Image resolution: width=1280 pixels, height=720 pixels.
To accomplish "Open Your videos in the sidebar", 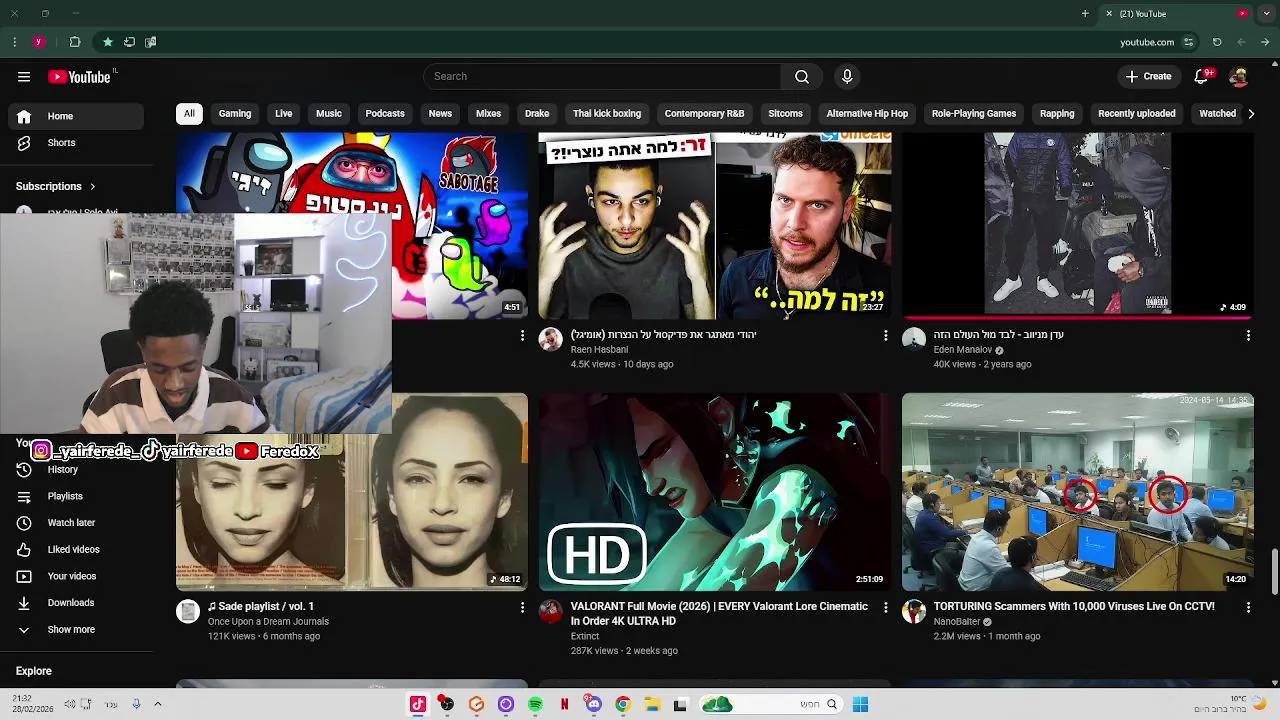I will pos(76,576).
